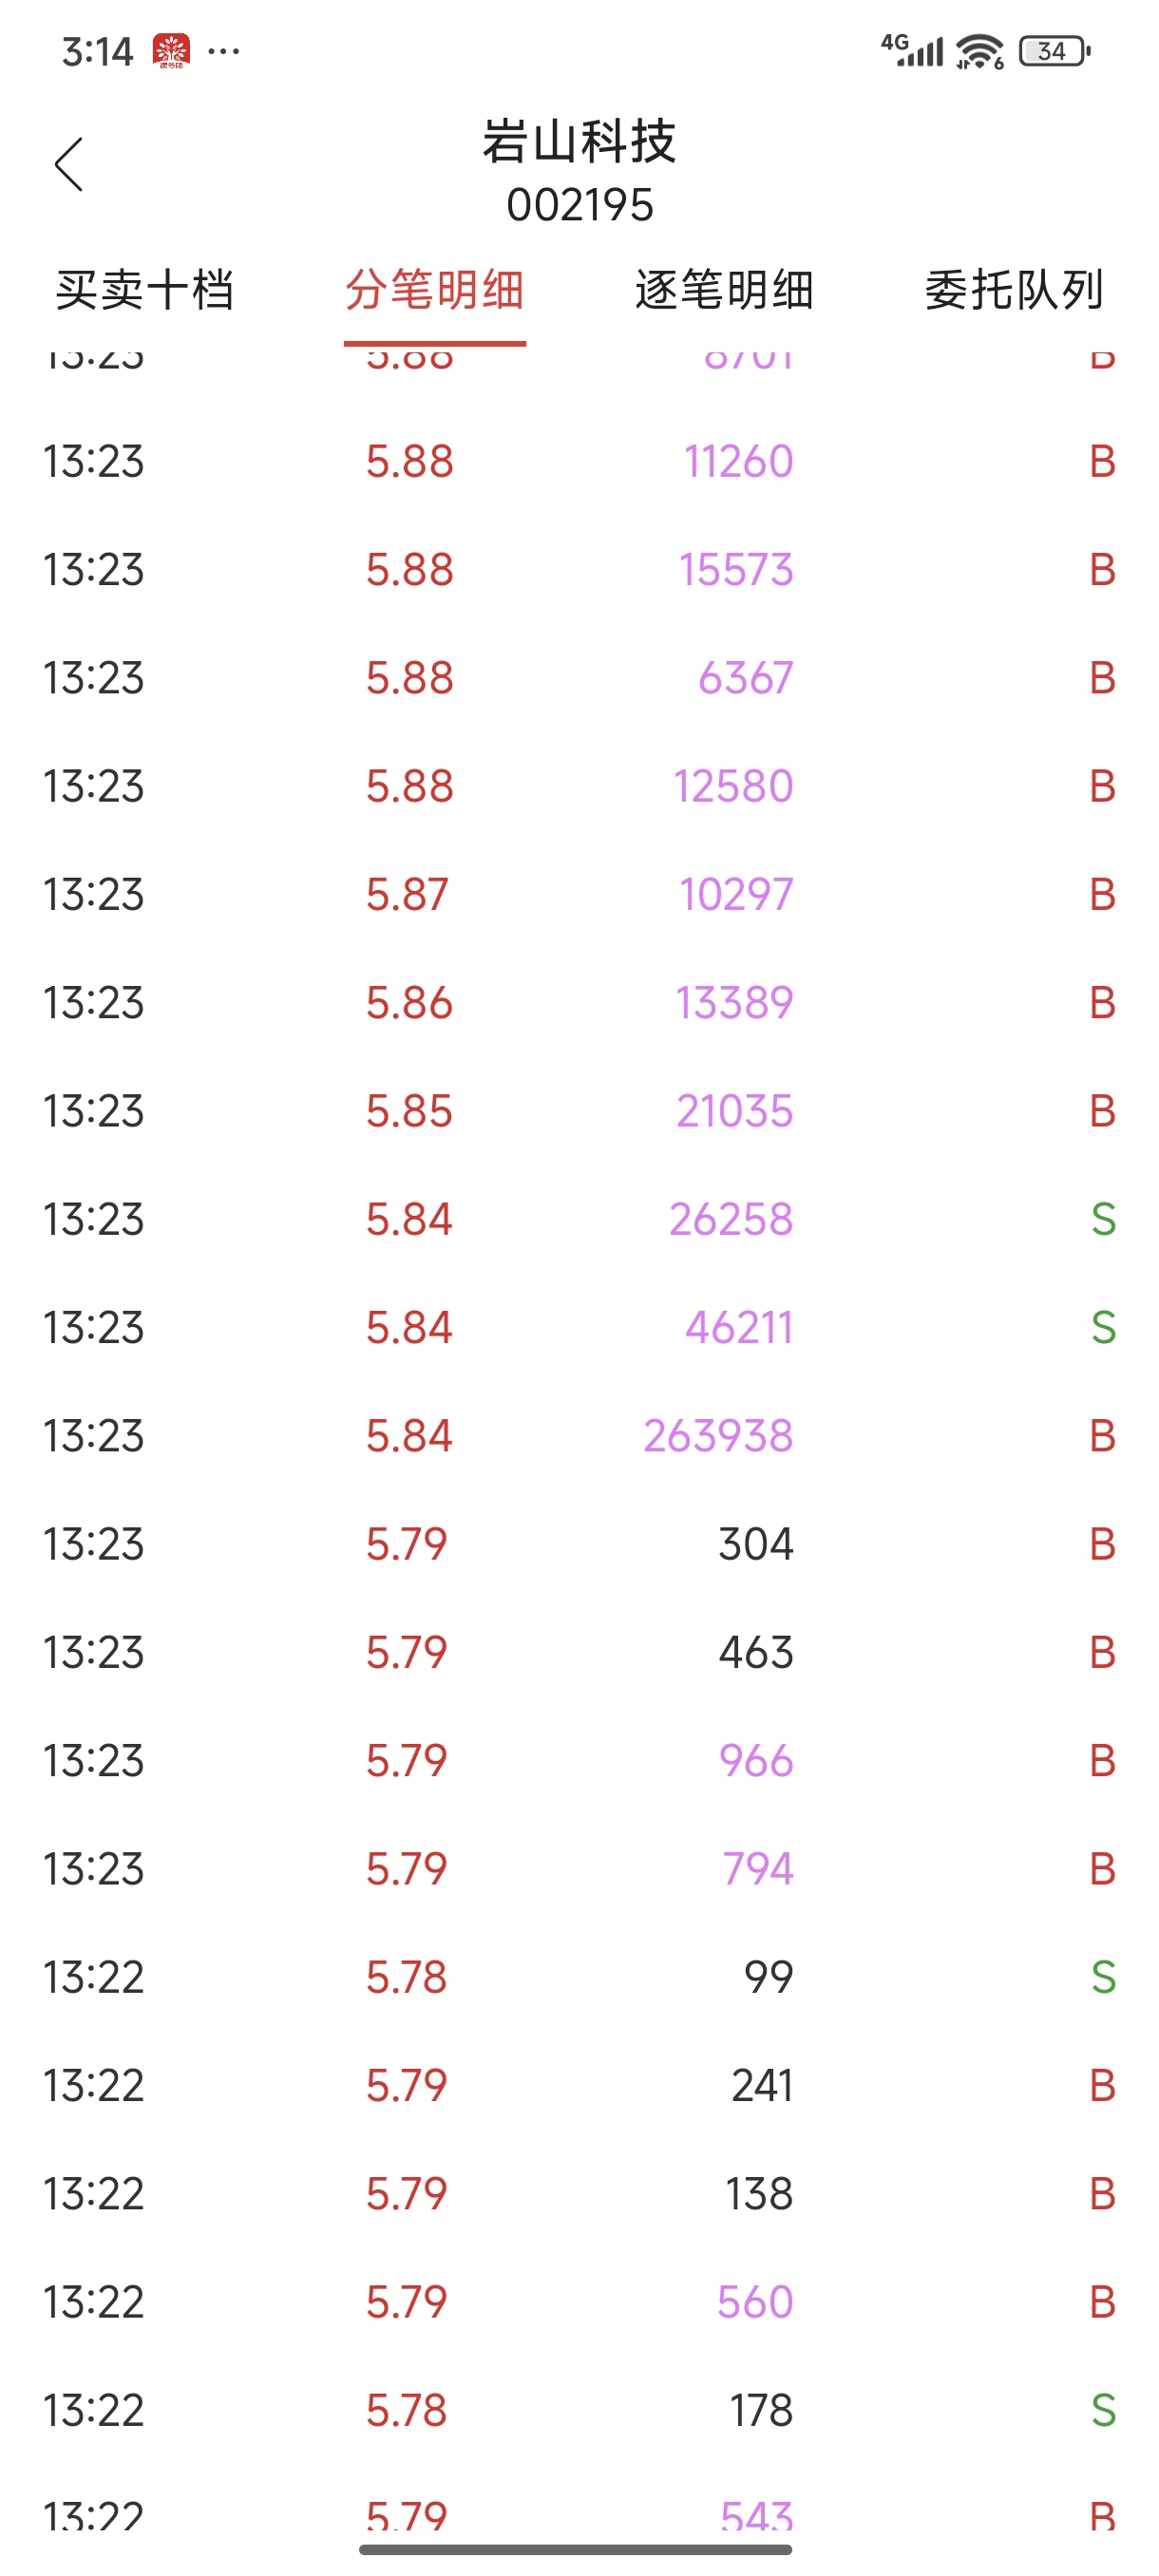Viewport: 1159px width, 2576px height.
Task: Switch to the 买卖十档 tab
Action: click(145, 291)
